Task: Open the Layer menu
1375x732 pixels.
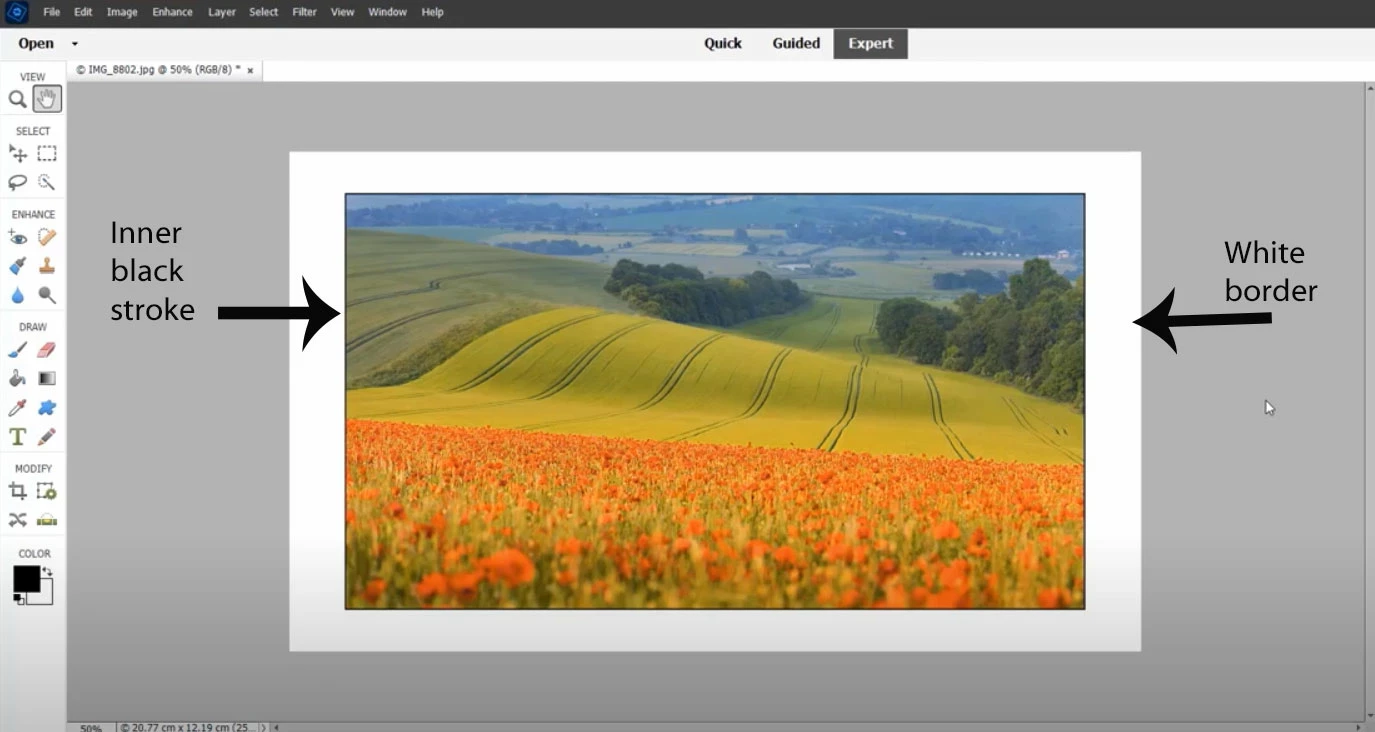Action: point(222,12)
